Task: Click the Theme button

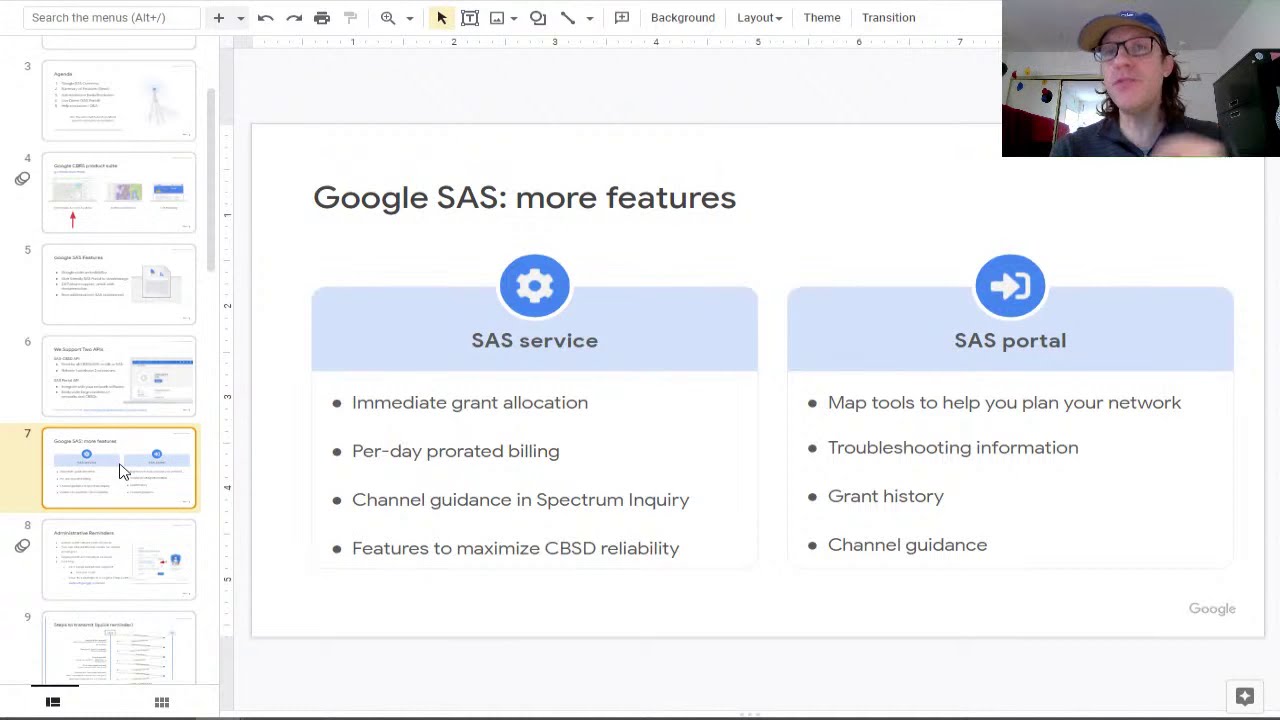Action: 822,18
